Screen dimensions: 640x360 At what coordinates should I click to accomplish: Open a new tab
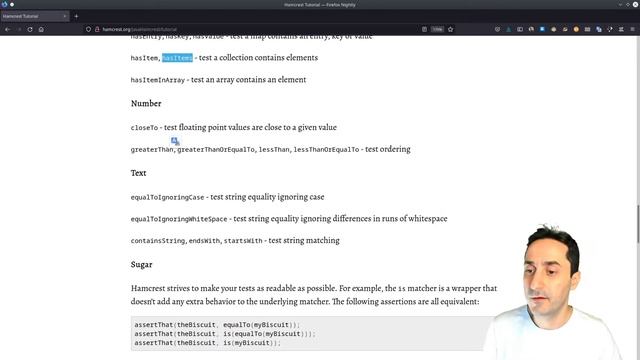point(76,16)
